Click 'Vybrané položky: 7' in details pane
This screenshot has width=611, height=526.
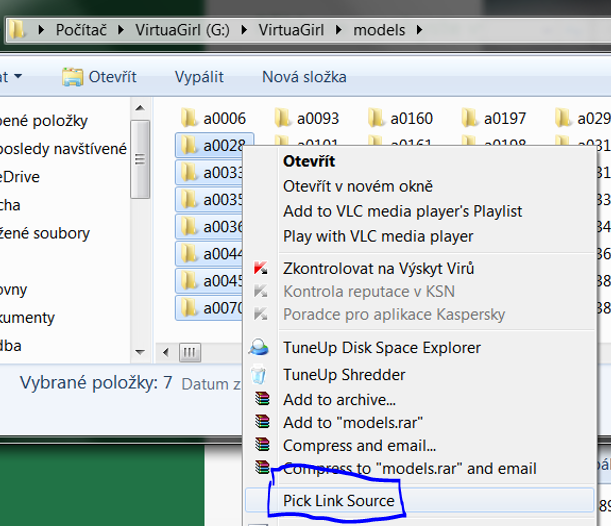pos(96,383)
